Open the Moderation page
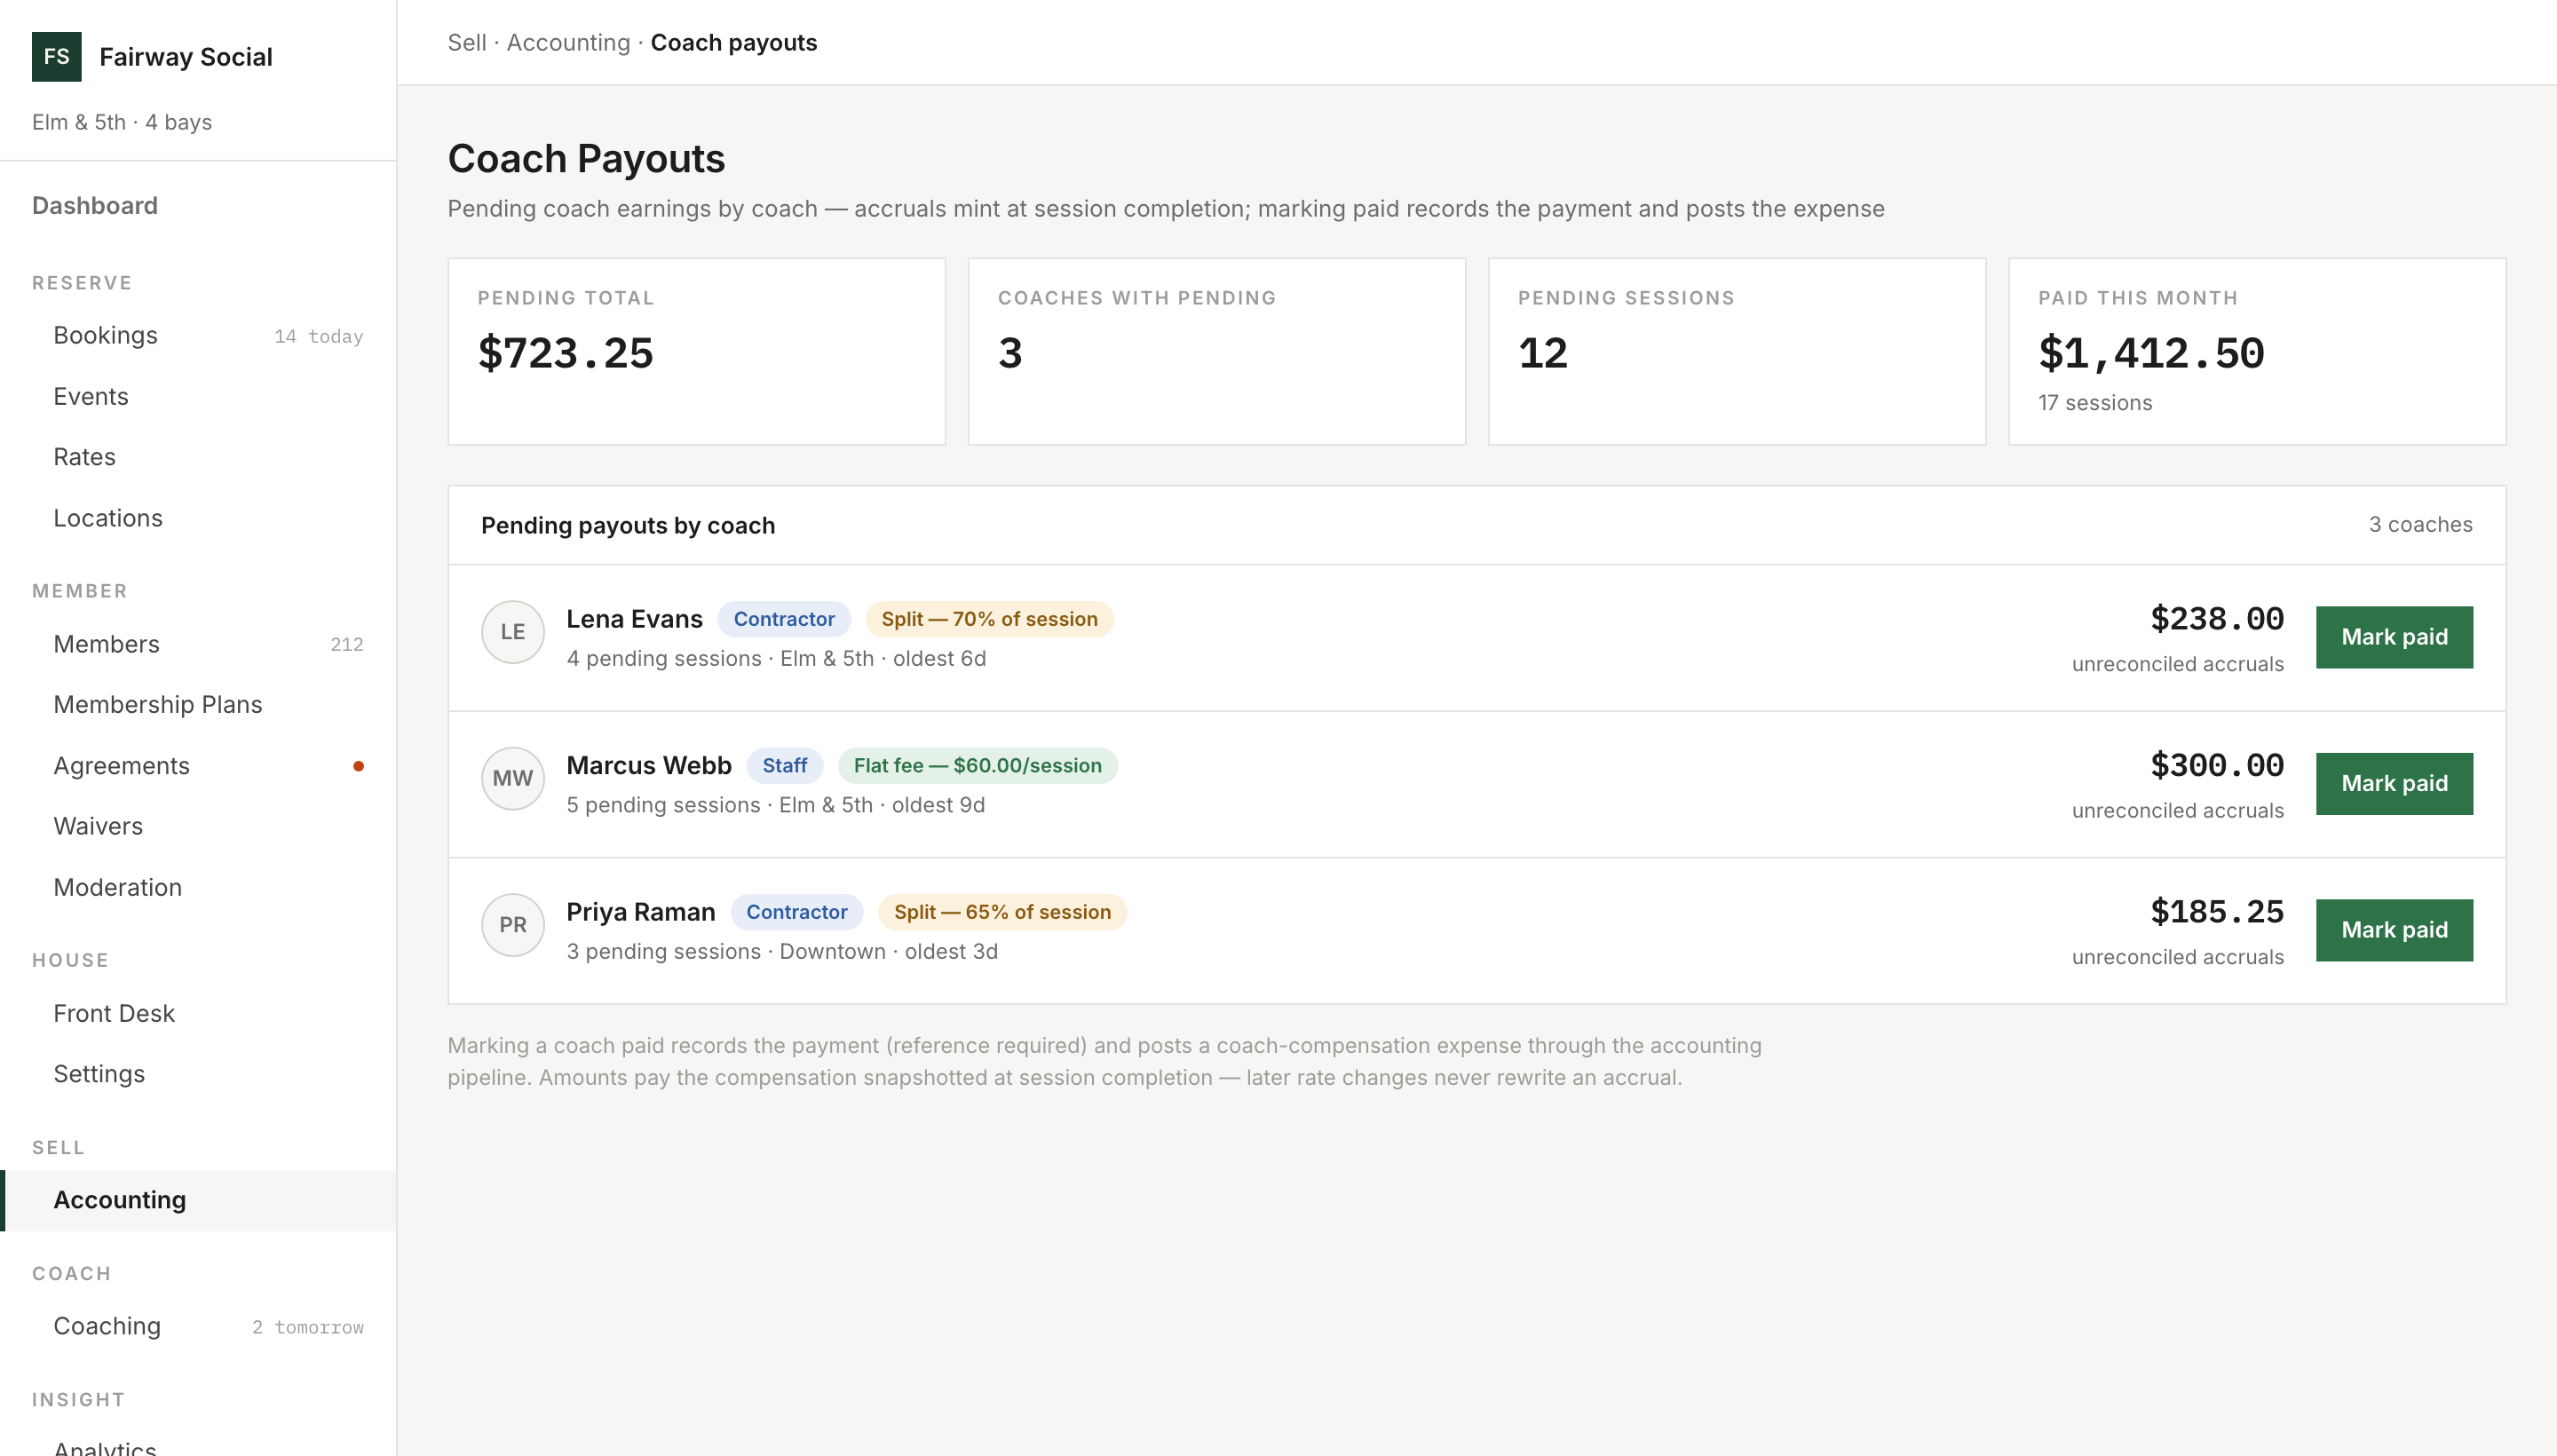The height and width of the screenshot is (1456, 2557). tap(198, 887)
